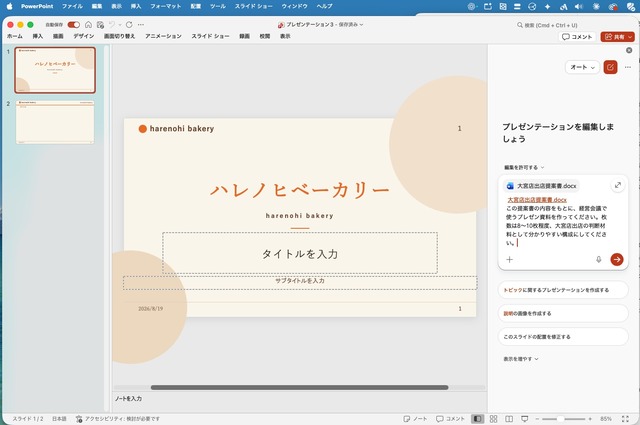Open the ウィンドウ menu in the menu bar
Image resolution: width=640 pixels, height=425 pixels.
[294, 6]
